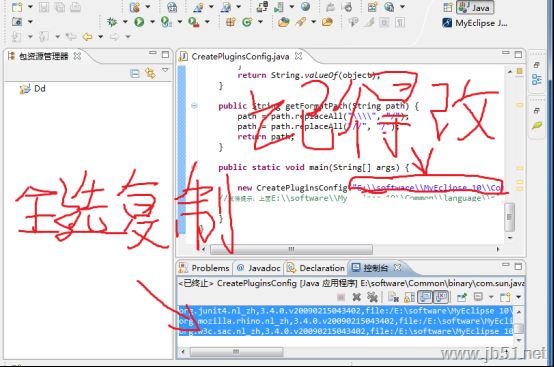Viewport: 554px width, 367px height.
Task: Clear the console output icon
Action: 393,297
